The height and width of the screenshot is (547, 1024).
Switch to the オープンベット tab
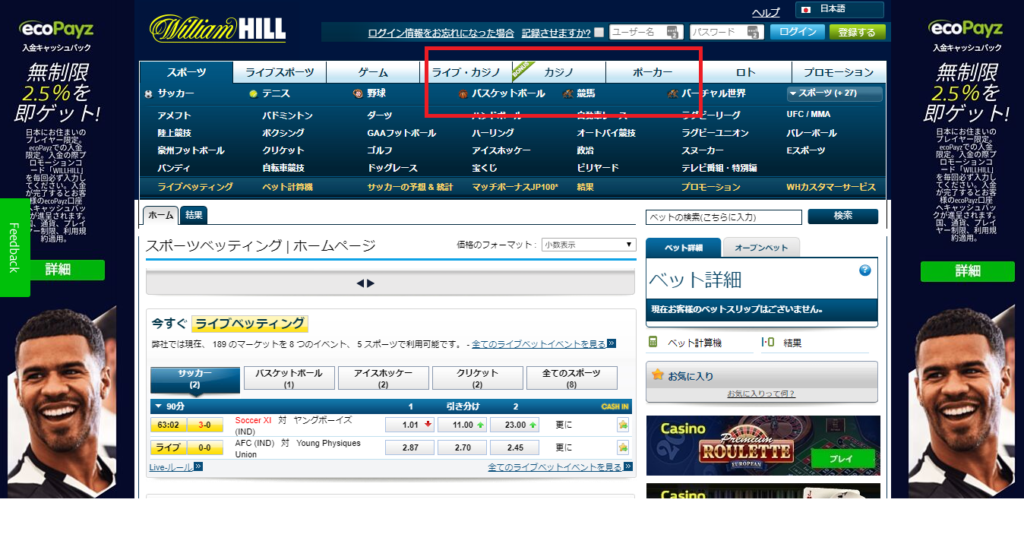pyautogui.click(x=761, y=248)
